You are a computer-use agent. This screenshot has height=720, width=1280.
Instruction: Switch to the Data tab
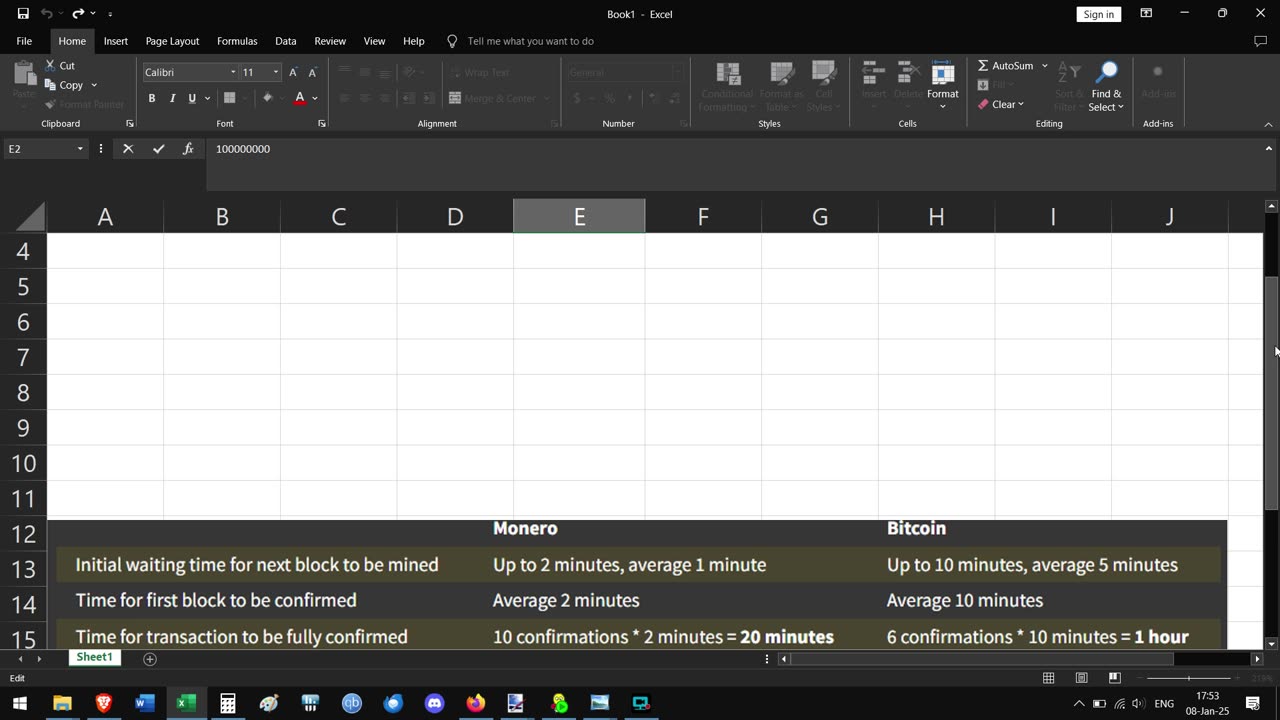pyautogui.click(x=286, y=41)
